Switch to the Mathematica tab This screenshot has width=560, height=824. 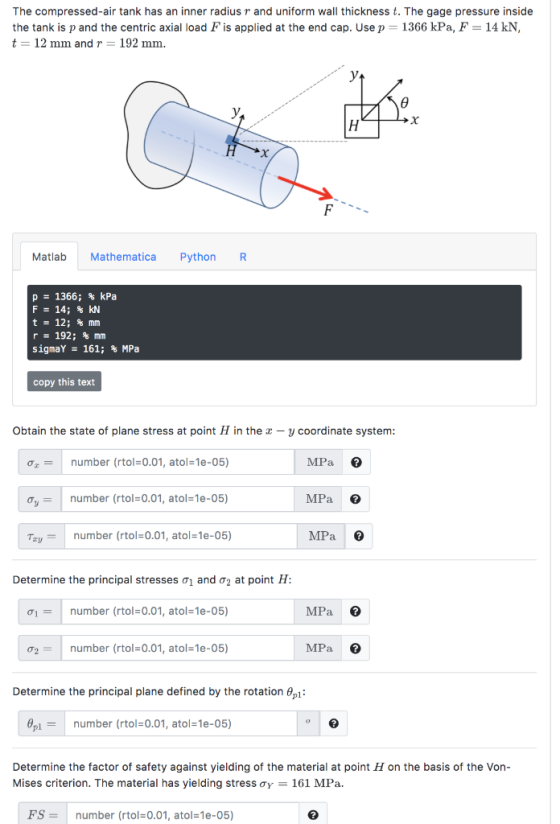pyautogui.click(x=123, y=257)
